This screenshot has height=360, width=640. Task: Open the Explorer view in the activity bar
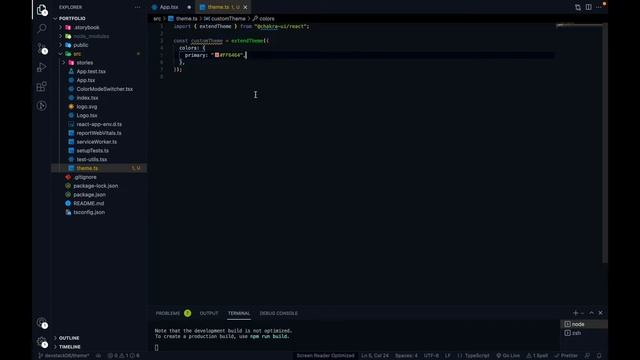click(42, 10)
